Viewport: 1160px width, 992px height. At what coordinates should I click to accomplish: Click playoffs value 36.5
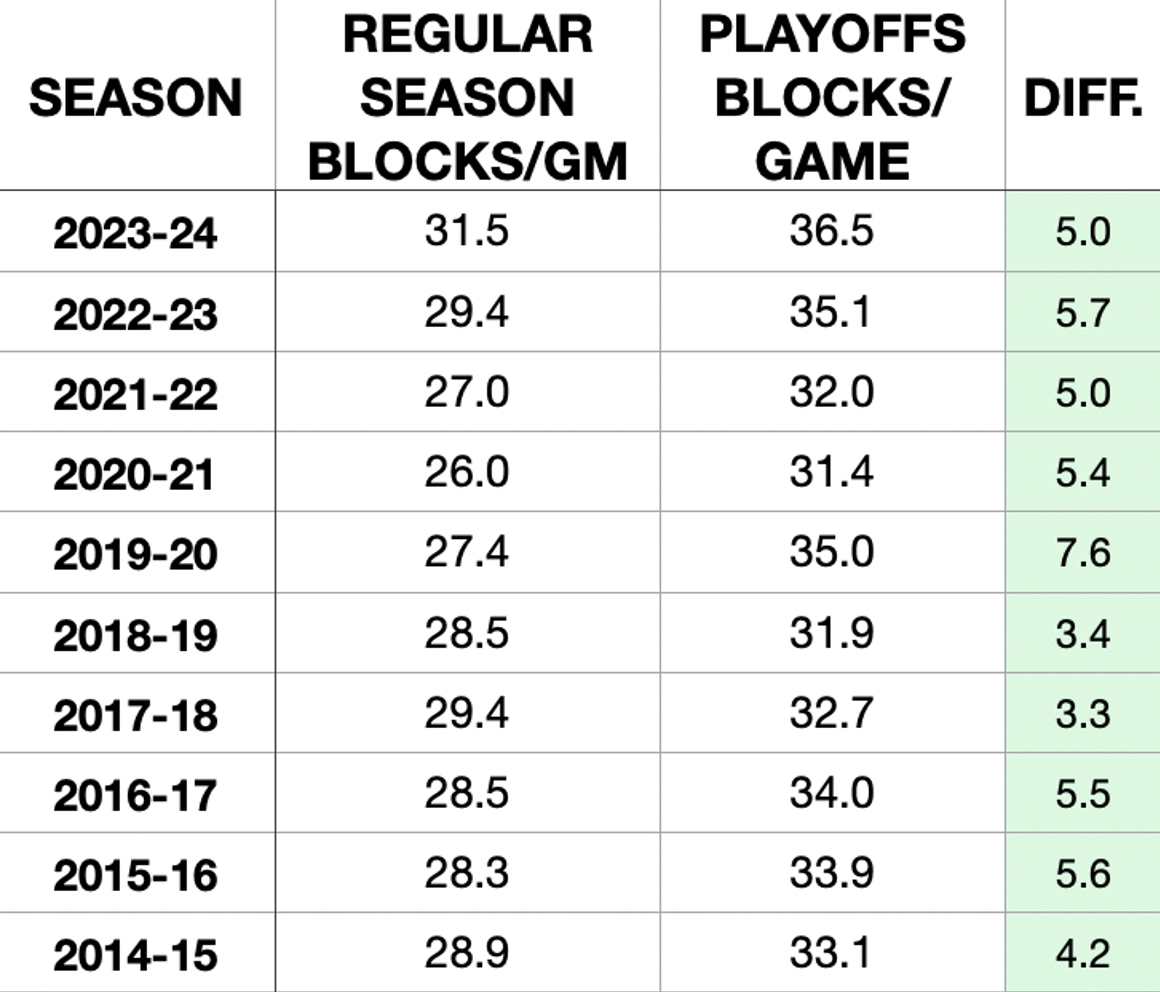[x=832, y=231]
